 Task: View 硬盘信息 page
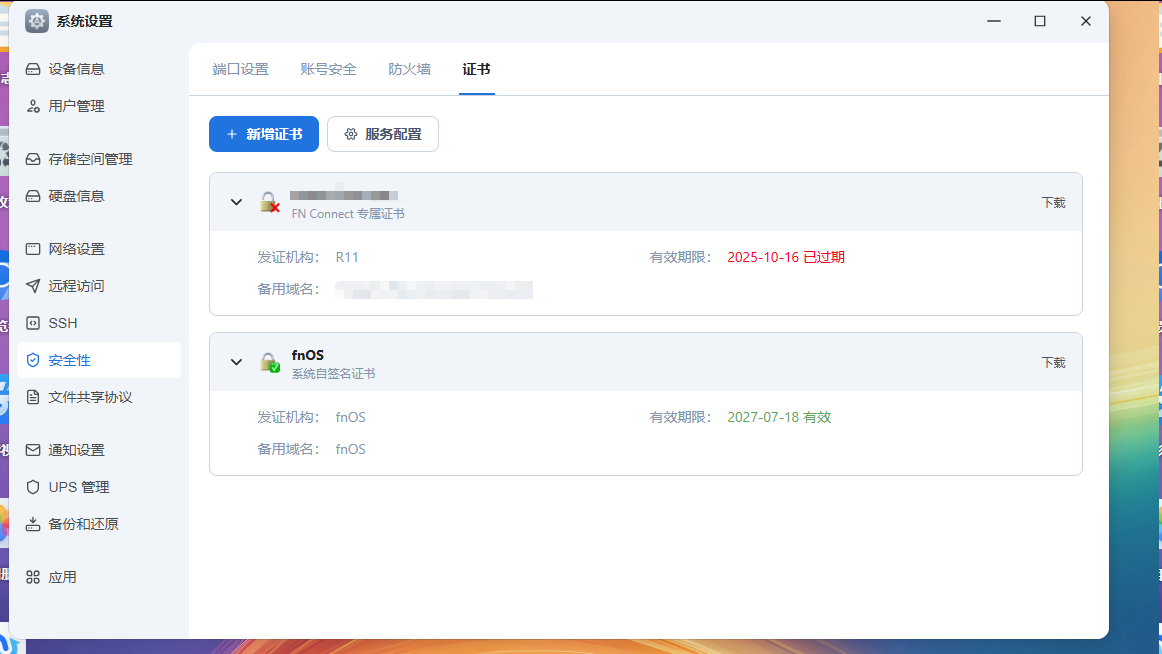(x=76, y=195)
